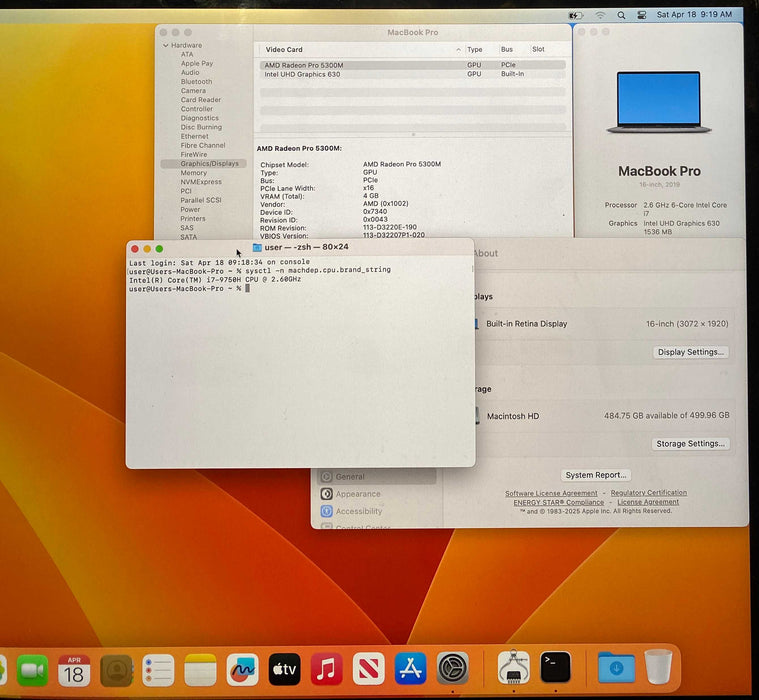Open the Trash in the Dock

point(659,667)
